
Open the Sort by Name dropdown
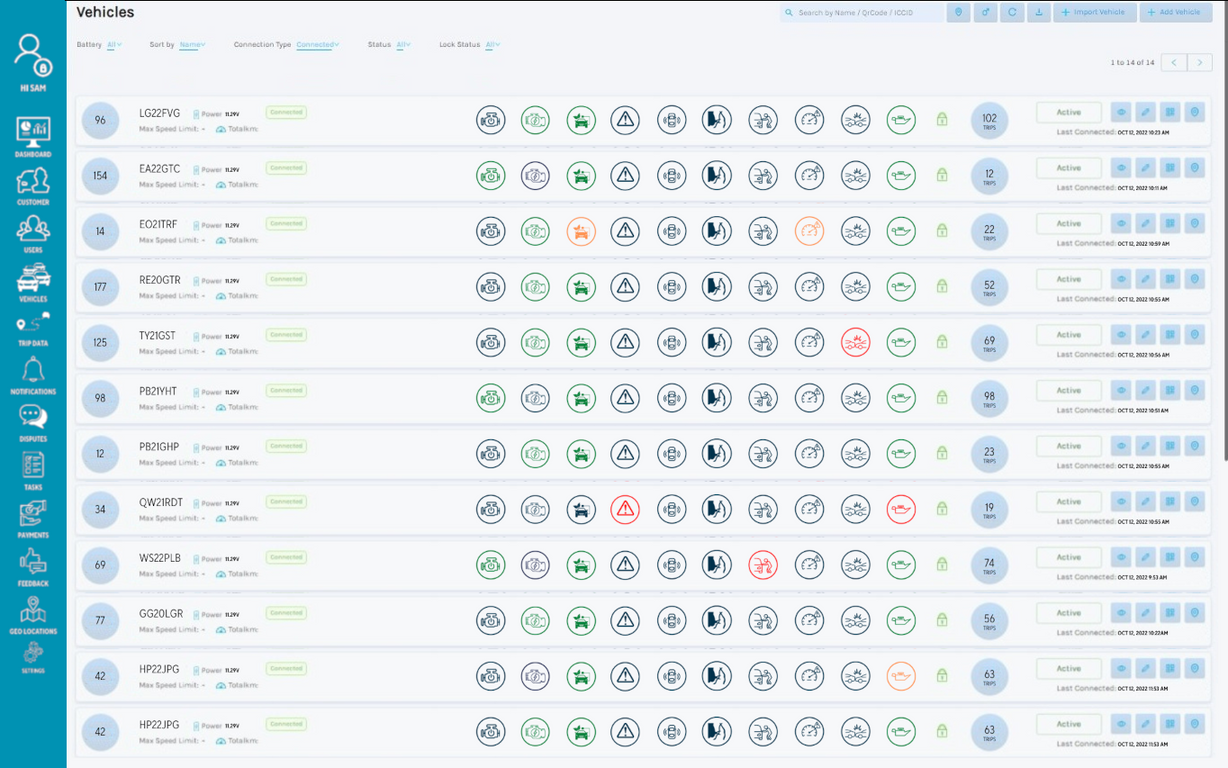(191, 45)
